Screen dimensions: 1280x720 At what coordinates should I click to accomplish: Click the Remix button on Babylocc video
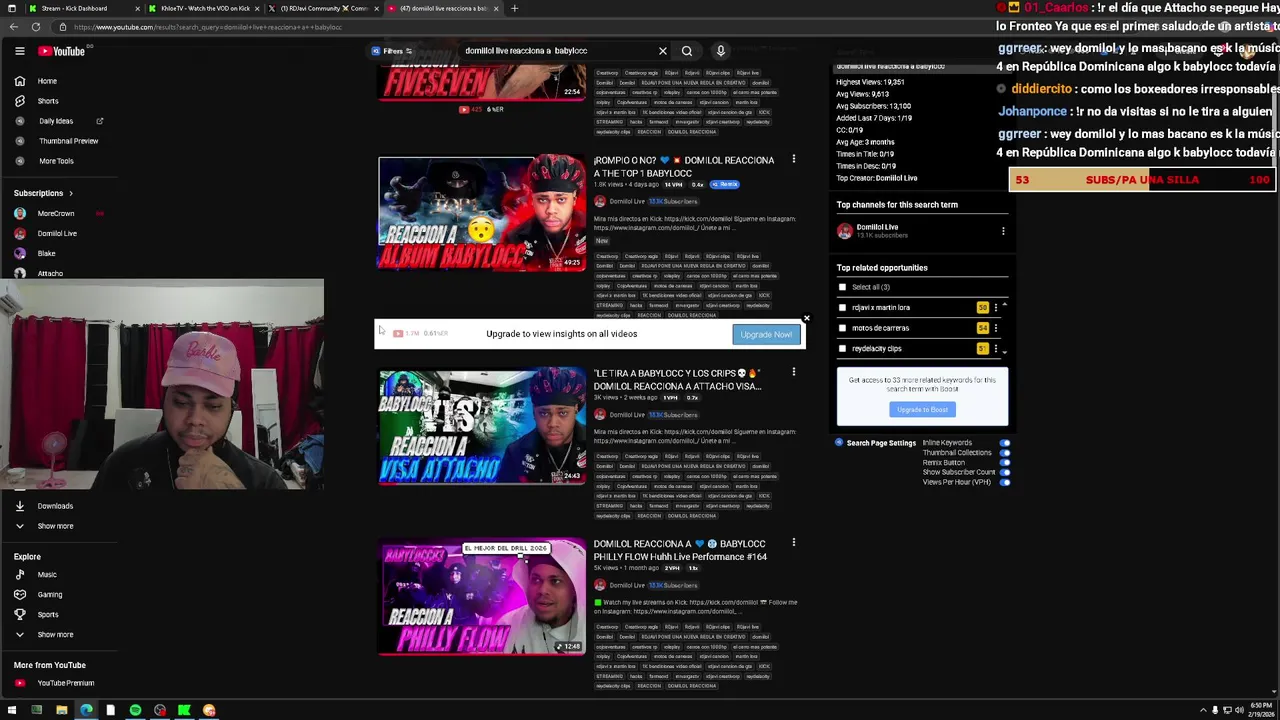[x=725, y=185]
